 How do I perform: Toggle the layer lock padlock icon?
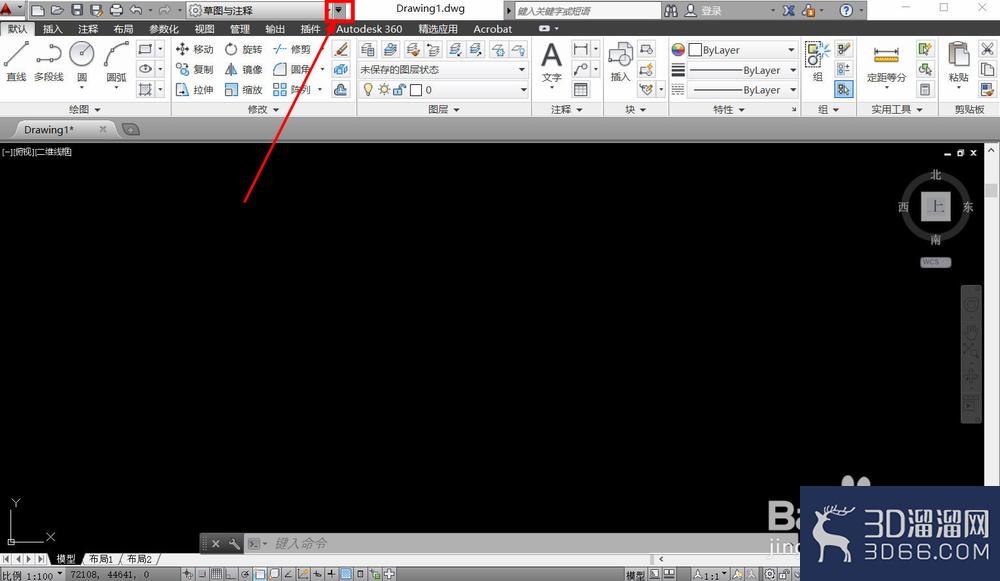pos(400,90)
